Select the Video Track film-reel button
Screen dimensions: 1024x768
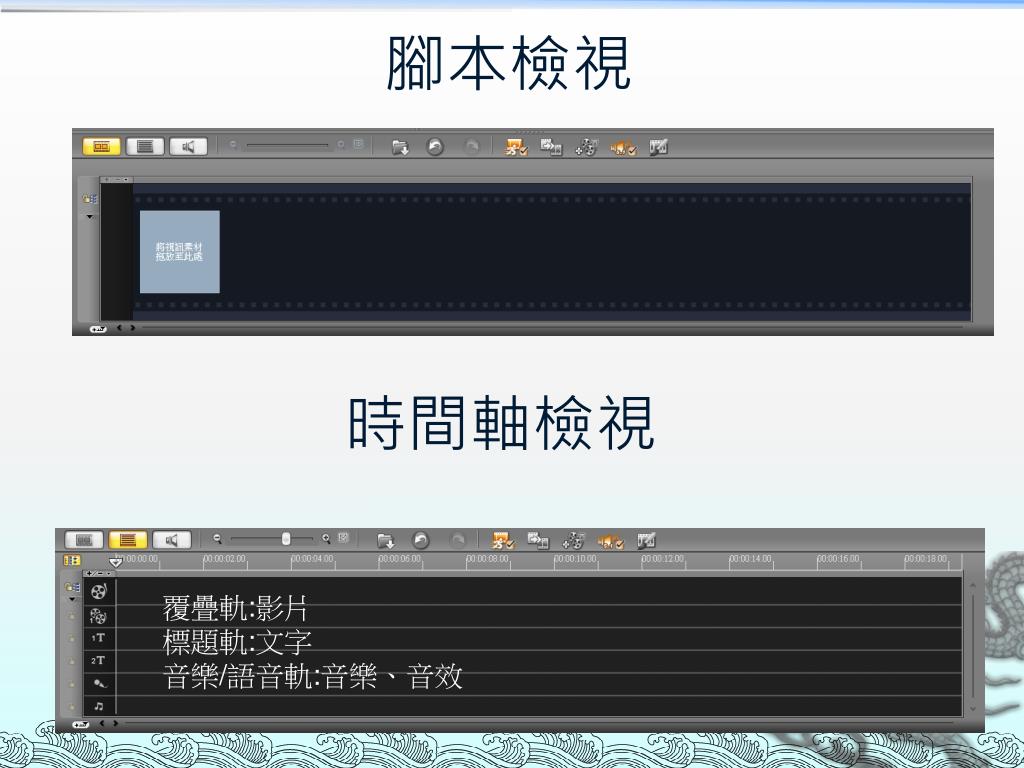point(99,592)
